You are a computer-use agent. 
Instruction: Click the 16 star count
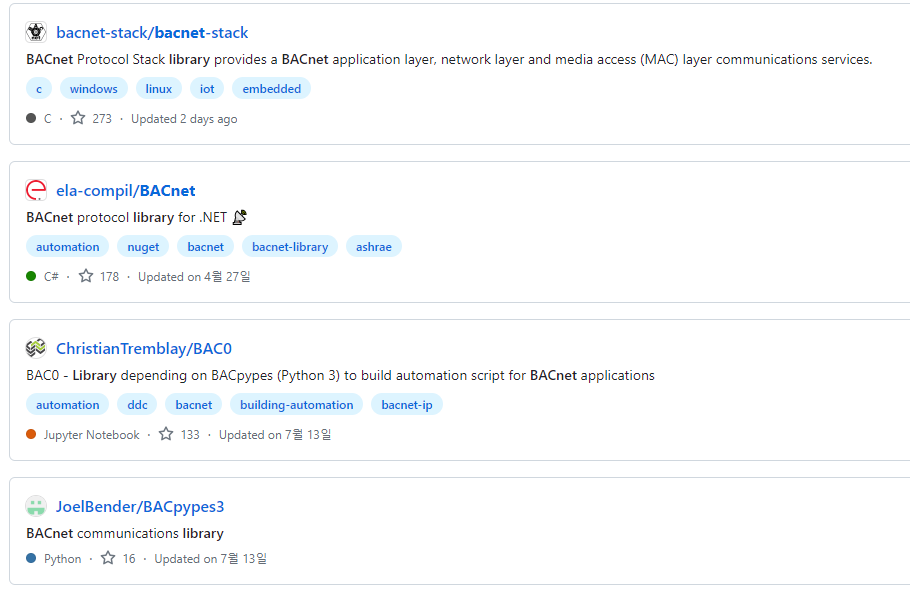pos(129,559)
